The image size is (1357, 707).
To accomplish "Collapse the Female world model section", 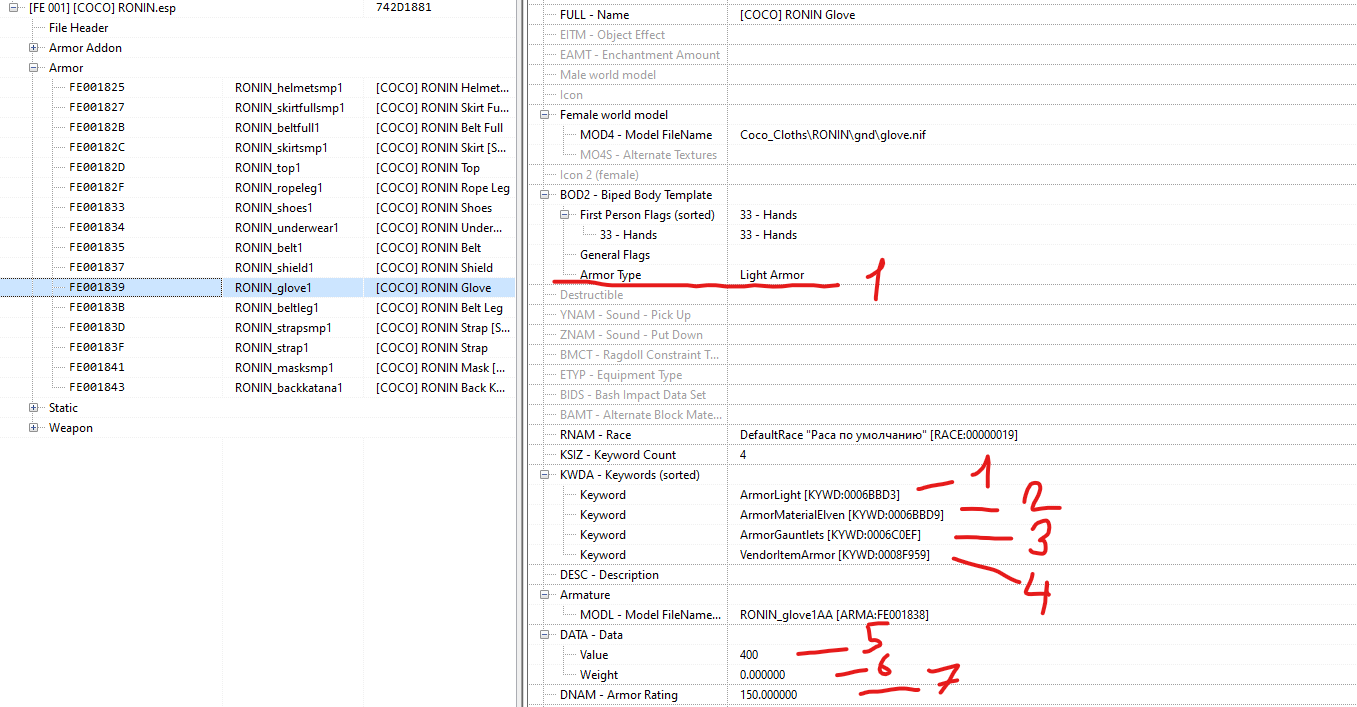I will [545, 115].
